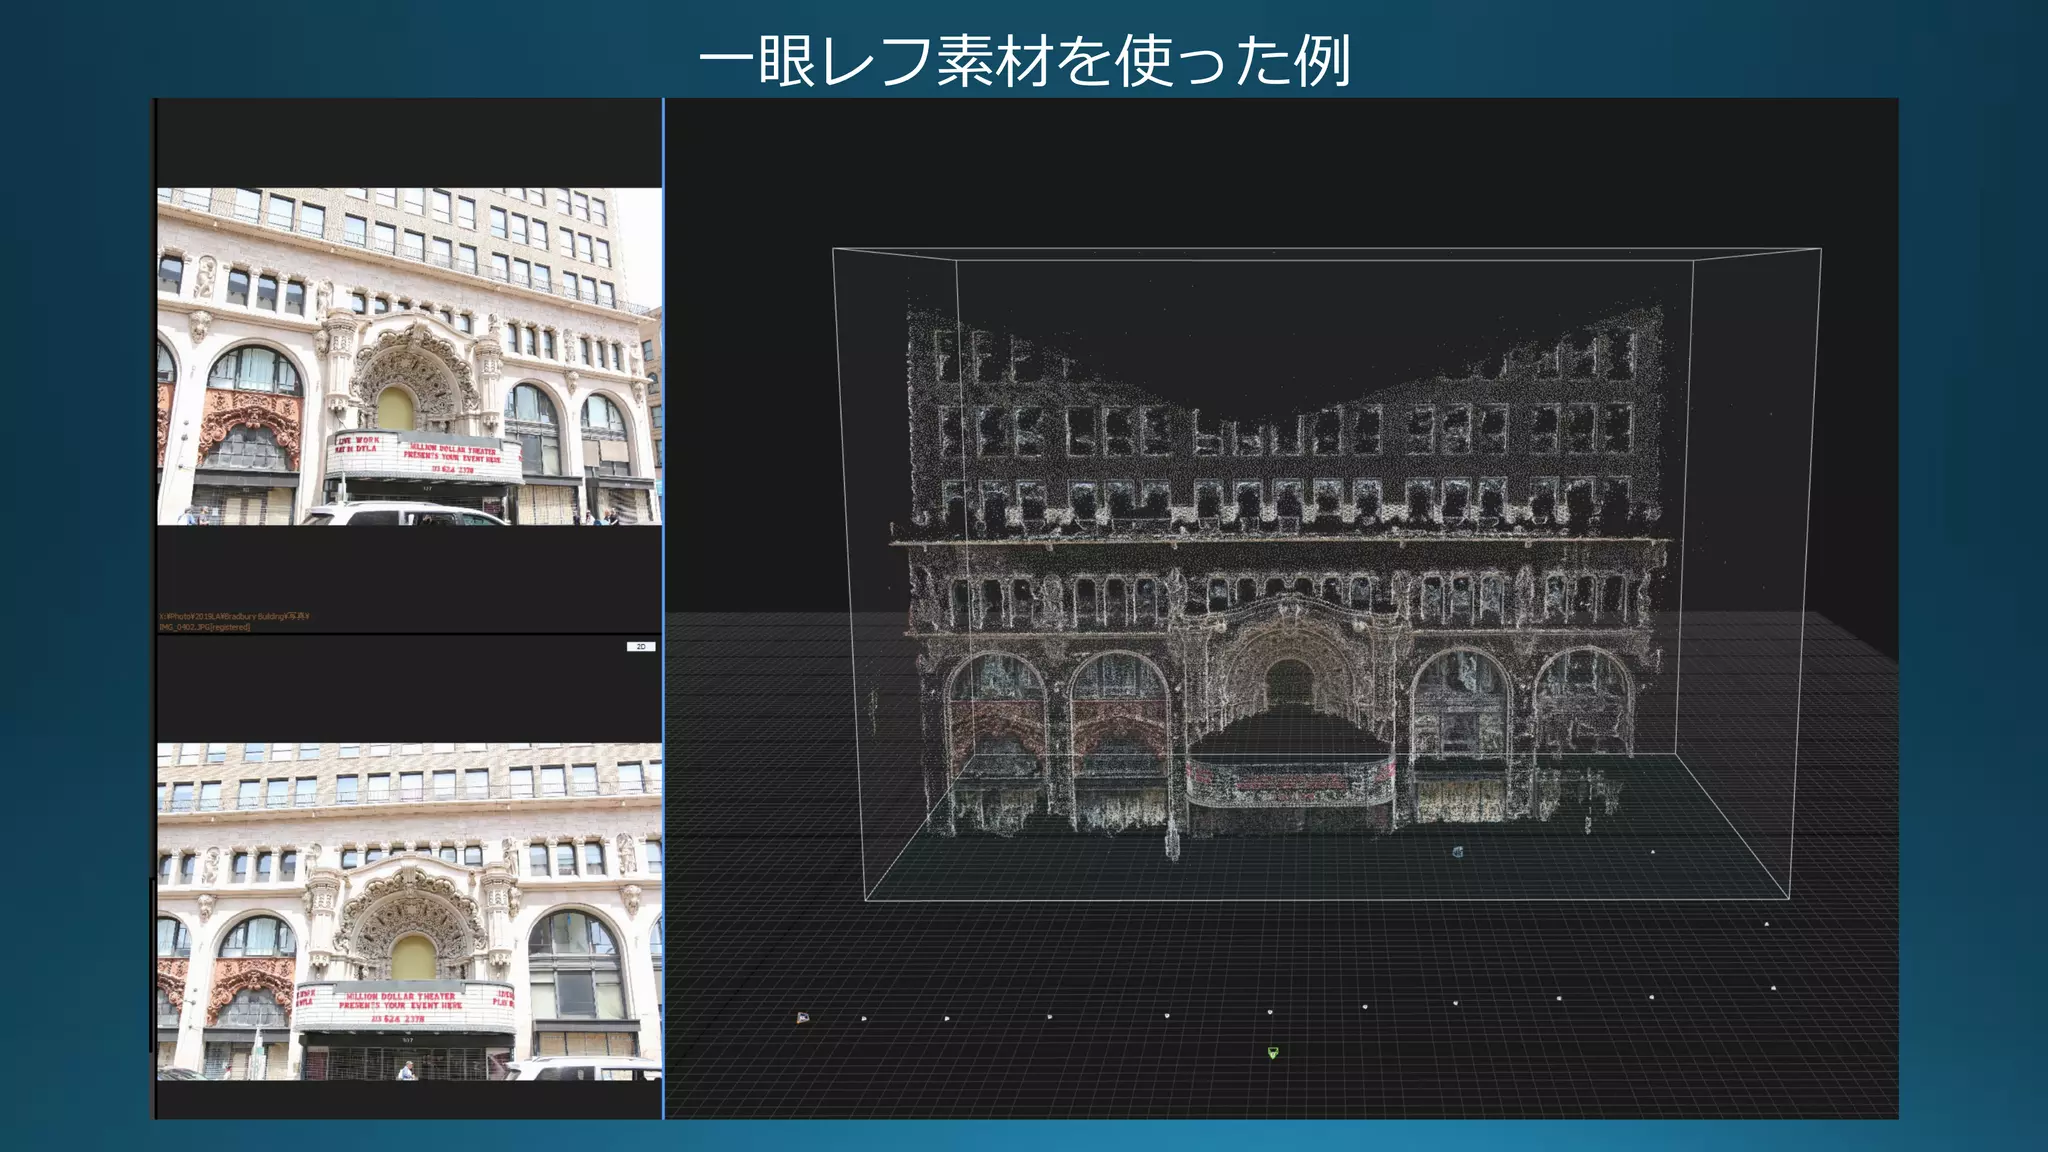The image size is (2048, 1152).
Task: Click the green camera icon in 3D view
Action: pyautogui.click(x=1272, y=1052)
